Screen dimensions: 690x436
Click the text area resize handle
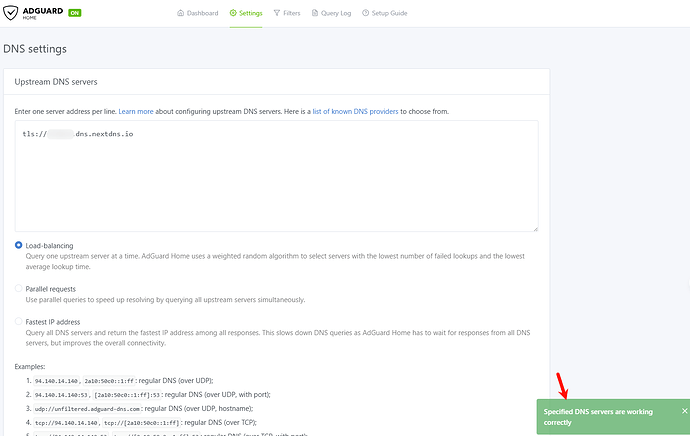534,228
